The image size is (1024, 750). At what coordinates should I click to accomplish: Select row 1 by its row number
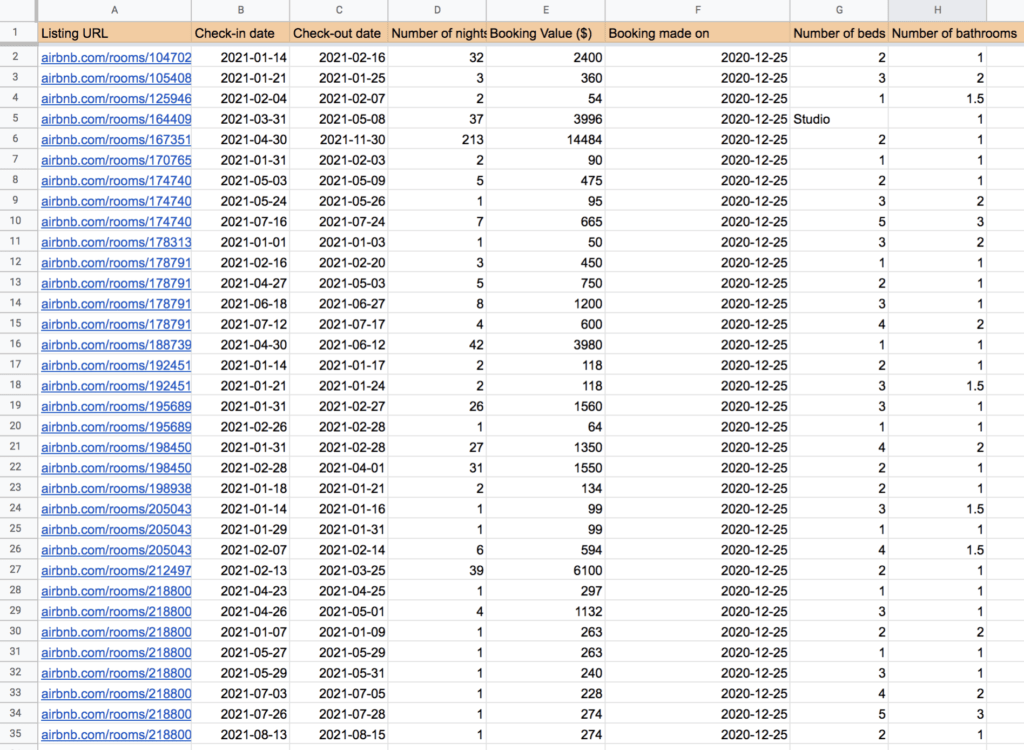point(16,33)
